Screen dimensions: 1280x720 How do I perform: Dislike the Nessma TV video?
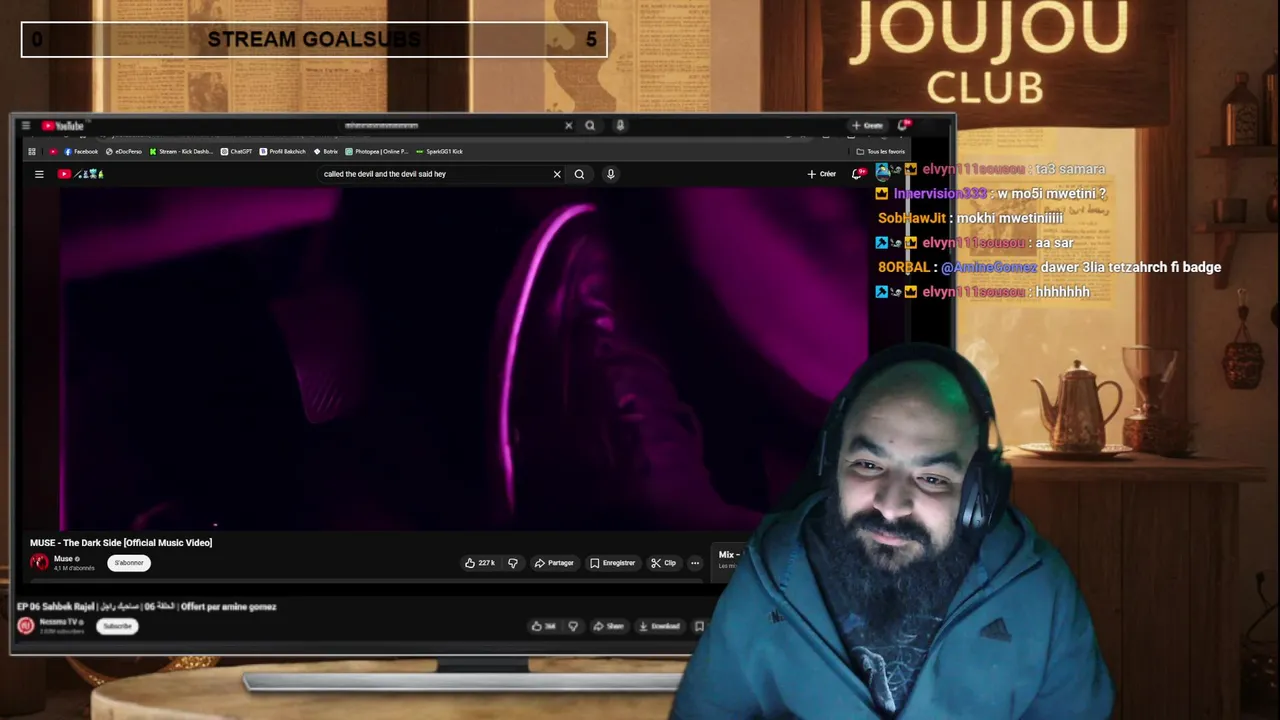coord(573,626)
